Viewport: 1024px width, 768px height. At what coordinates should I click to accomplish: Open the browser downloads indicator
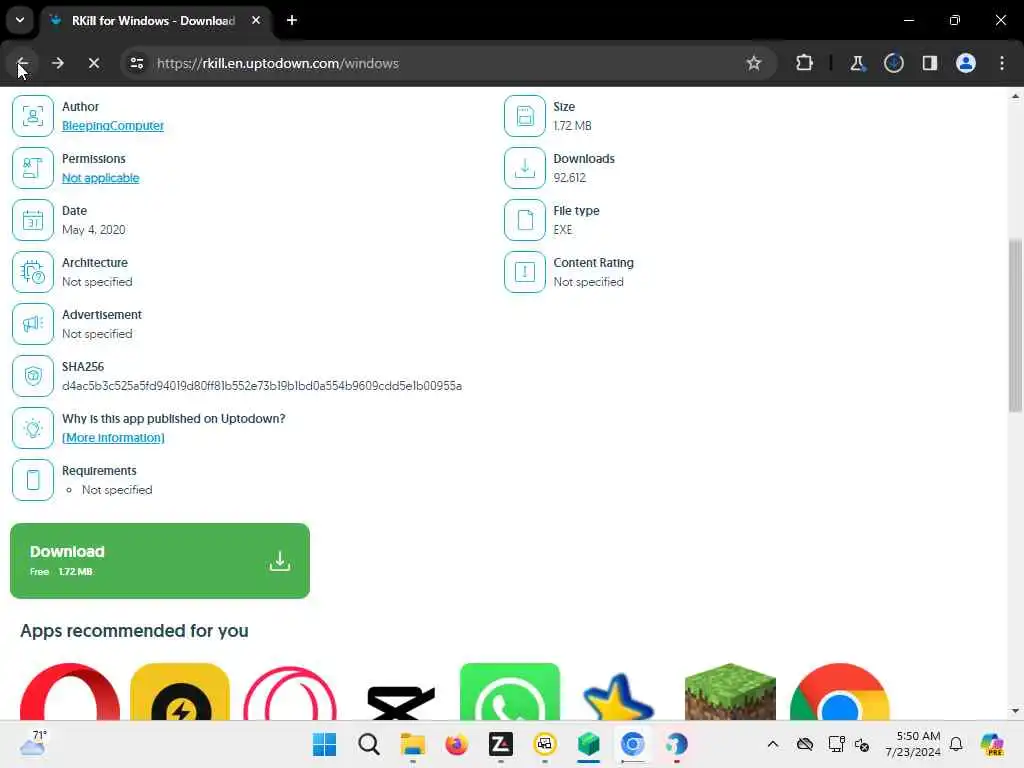893,63
